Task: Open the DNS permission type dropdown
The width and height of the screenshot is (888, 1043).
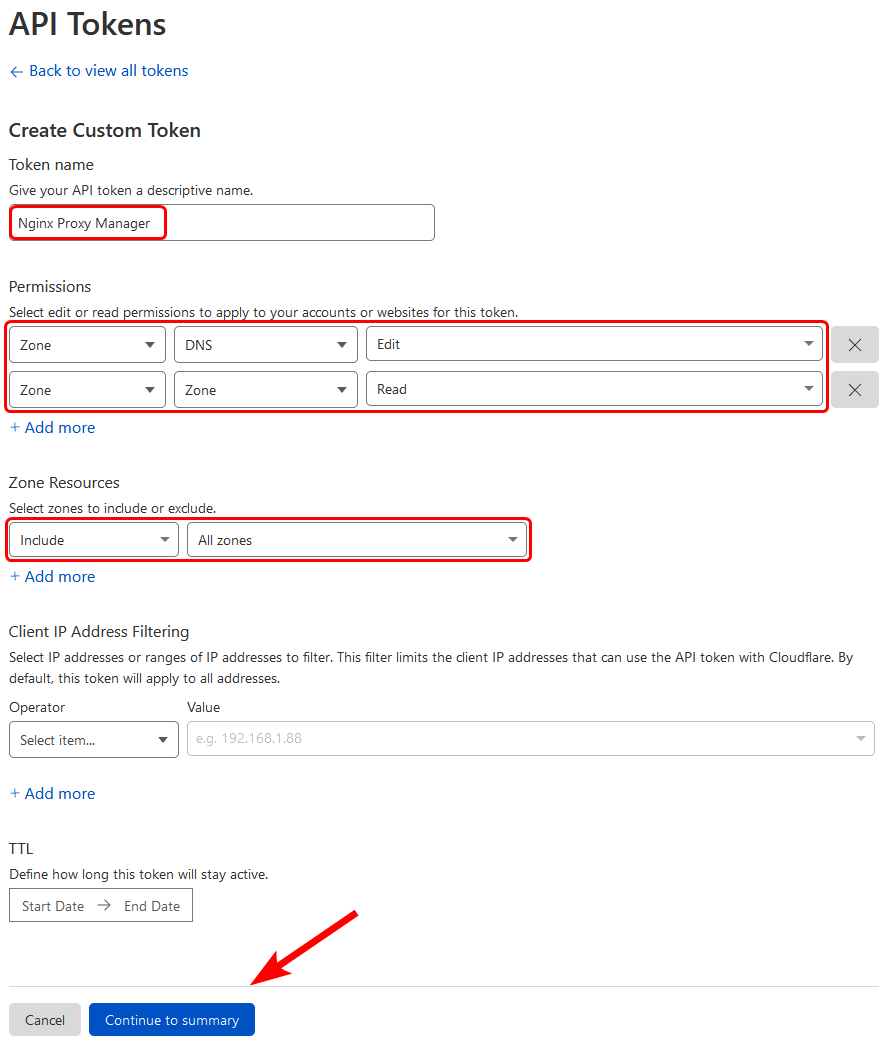Action: pos(265,344)
